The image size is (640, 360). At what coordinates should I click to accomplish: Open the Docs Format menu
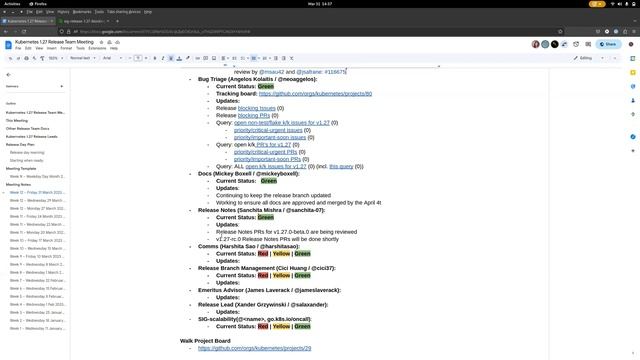click(66, 48)
